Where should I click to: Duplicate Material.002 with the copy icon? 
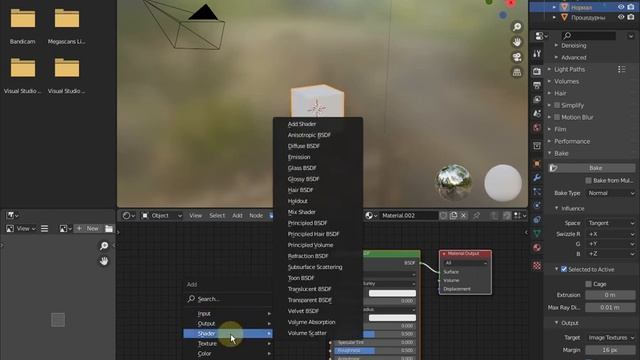pyautogui.click(x=453, y=216)
